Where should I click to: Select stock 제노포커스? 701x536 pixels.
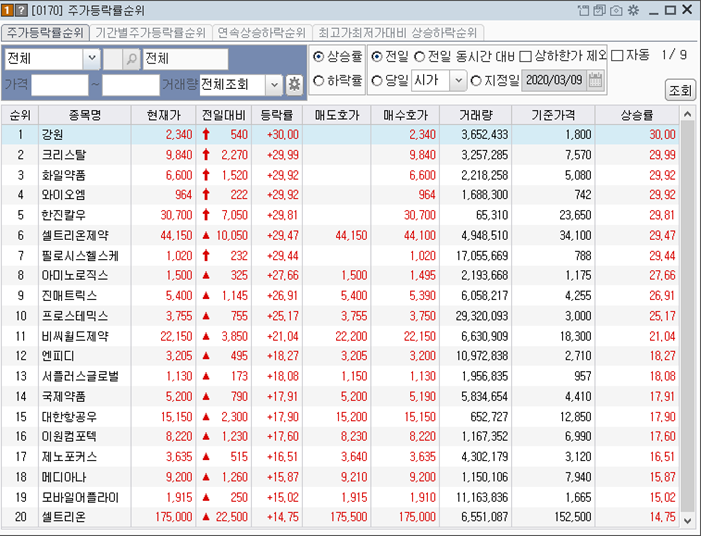tap(69, 456)
